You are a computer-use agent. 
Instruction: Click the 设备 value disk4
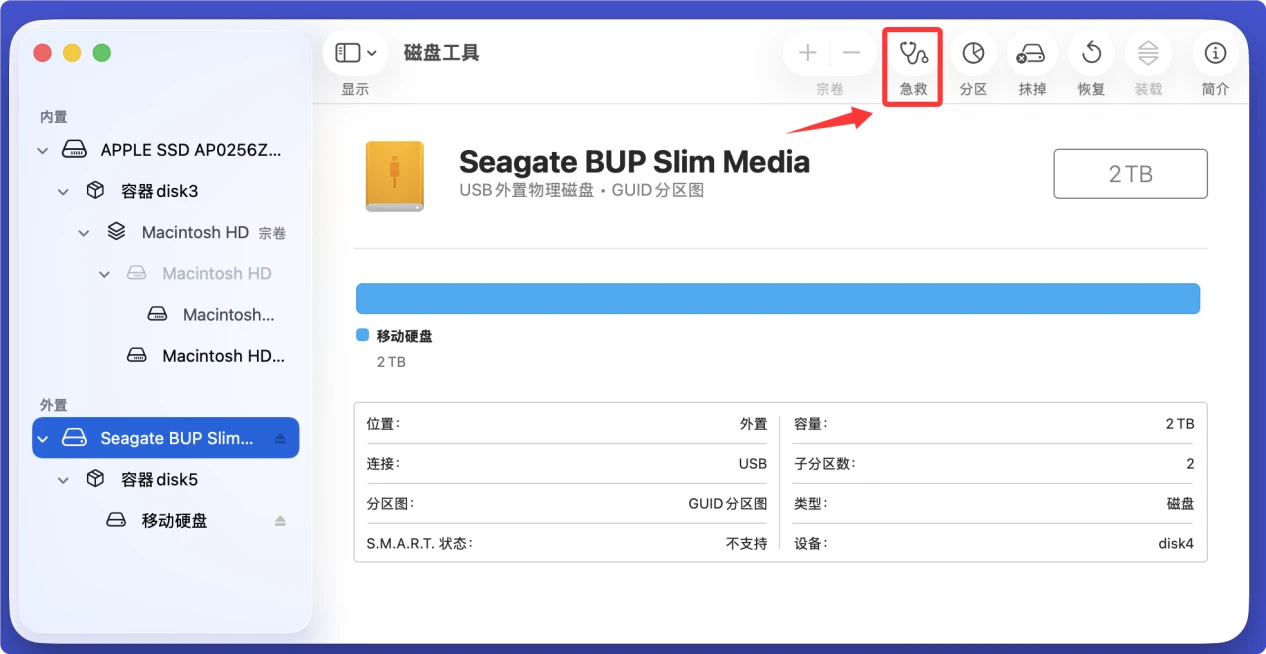(1176, 544)
